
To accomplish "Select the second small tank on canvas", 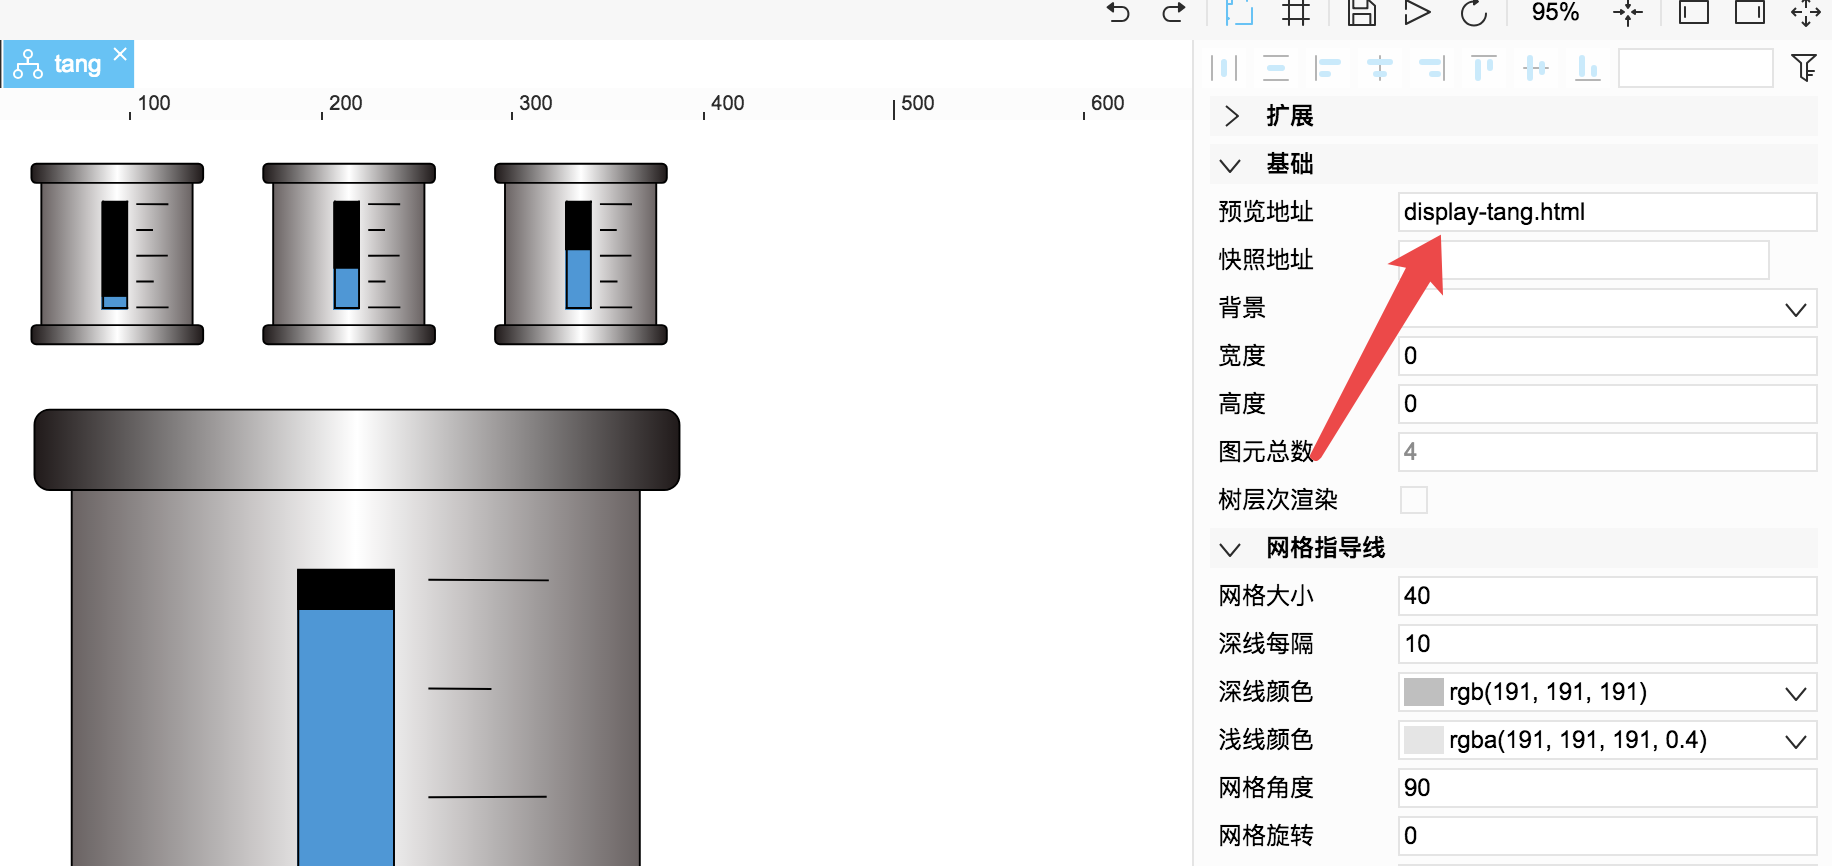I will click(349, 254).
